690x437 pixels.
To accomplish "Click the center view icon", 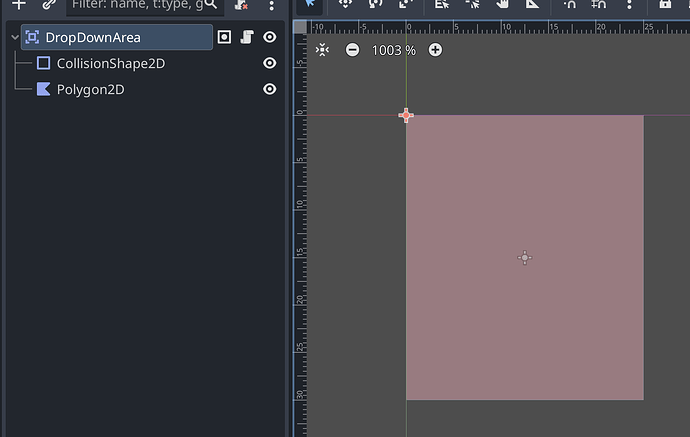I will pyautogui.click(x=322, y=50).
